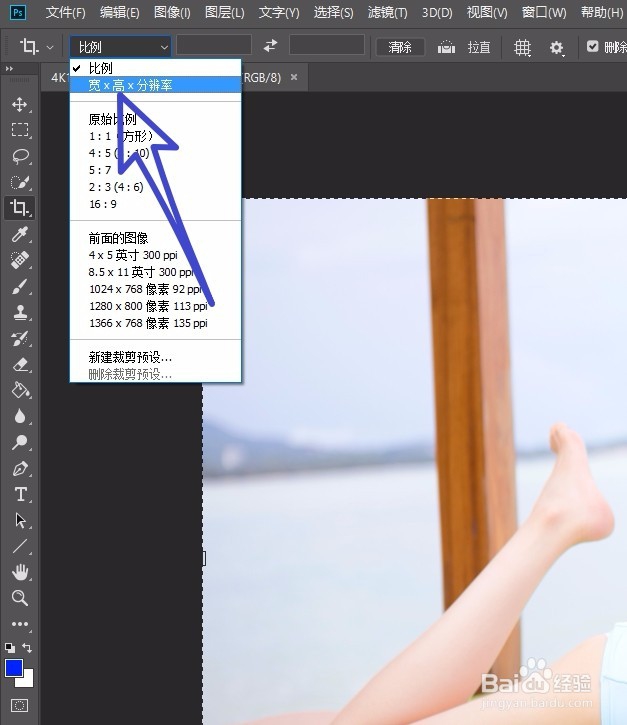The height and width of the screenshot is (725, 627).
Task: Select the Quick Selection tool
Action: [20, 182]
